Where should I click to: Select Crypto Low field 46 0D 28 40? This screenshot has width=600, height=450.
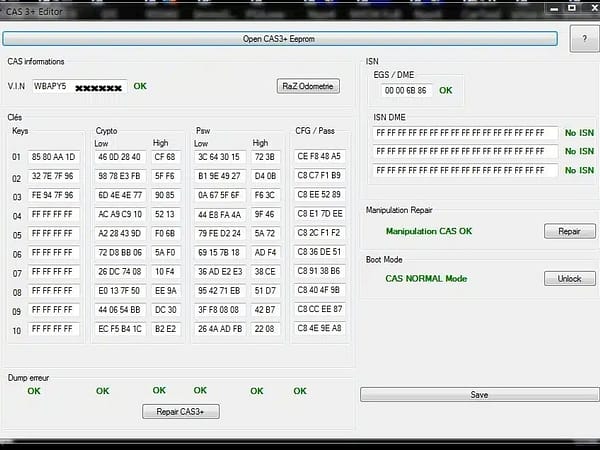120,157
